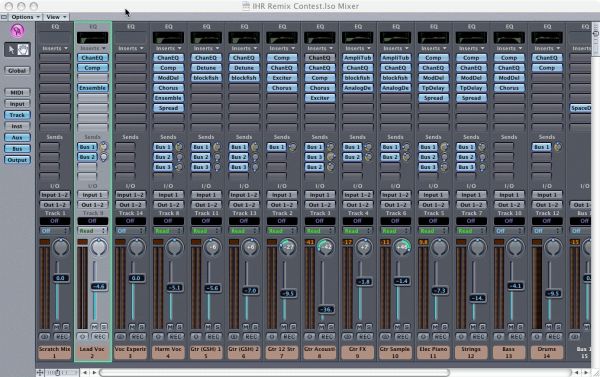
Task: Solo the Bass channel
Action: [x=520, y=326]
